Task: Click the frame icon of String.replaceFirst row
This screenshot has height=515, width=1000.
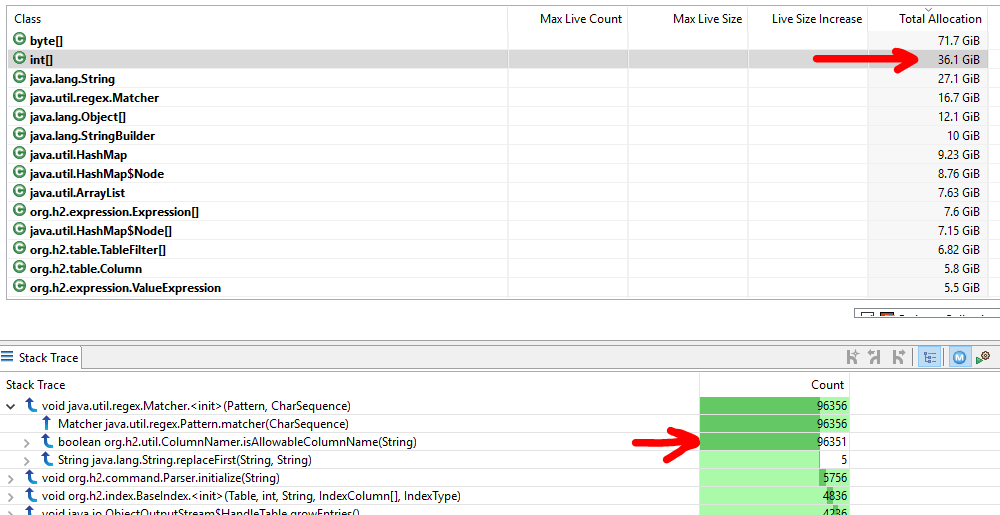Action: (47, 459)
